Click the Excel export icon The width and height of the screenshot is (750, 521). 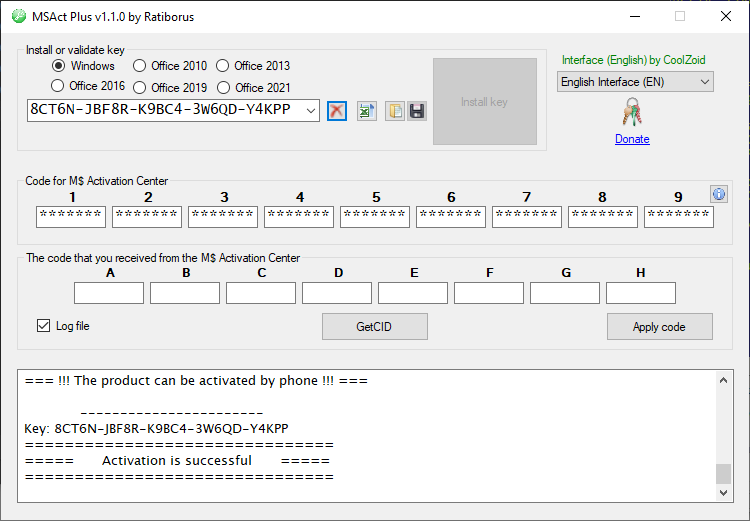(x=367, y=111)
